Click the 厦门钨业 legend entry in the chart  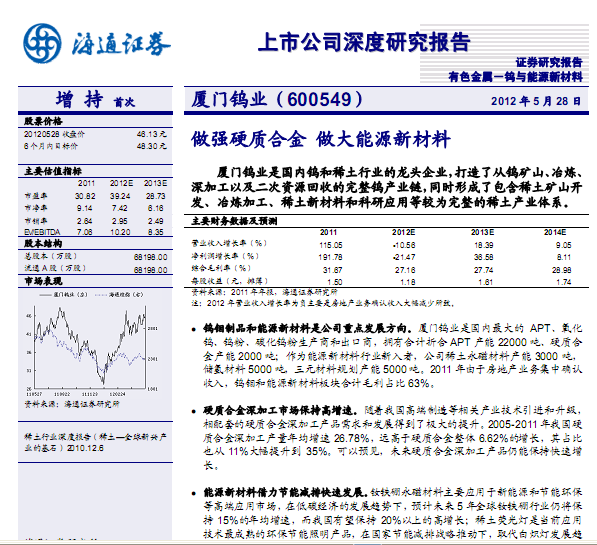point(64,295)
